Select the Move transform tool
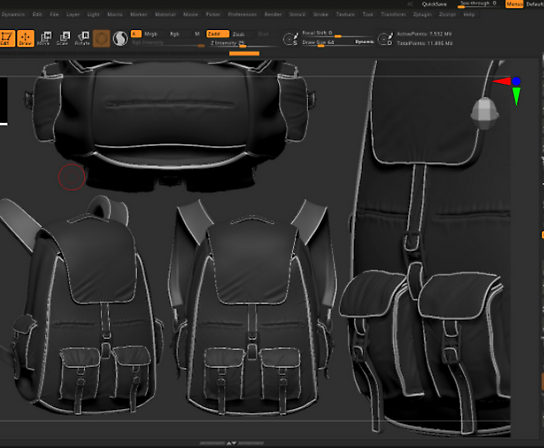Image resolution: width=544 pixels, height=448 pixels. pyautogui.click(x=44, y=39)
